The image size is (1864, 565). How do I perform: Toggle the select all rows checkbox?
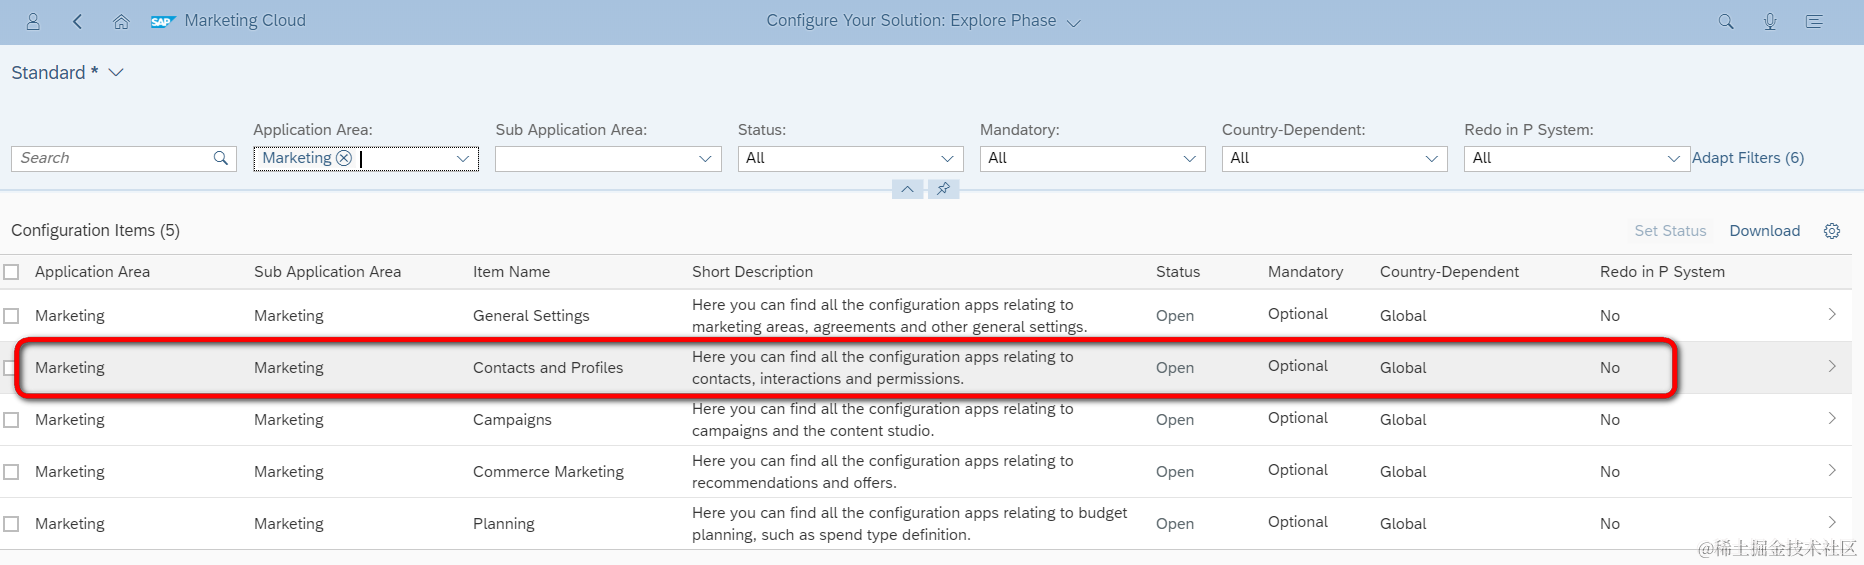click(x=12, y=272)
